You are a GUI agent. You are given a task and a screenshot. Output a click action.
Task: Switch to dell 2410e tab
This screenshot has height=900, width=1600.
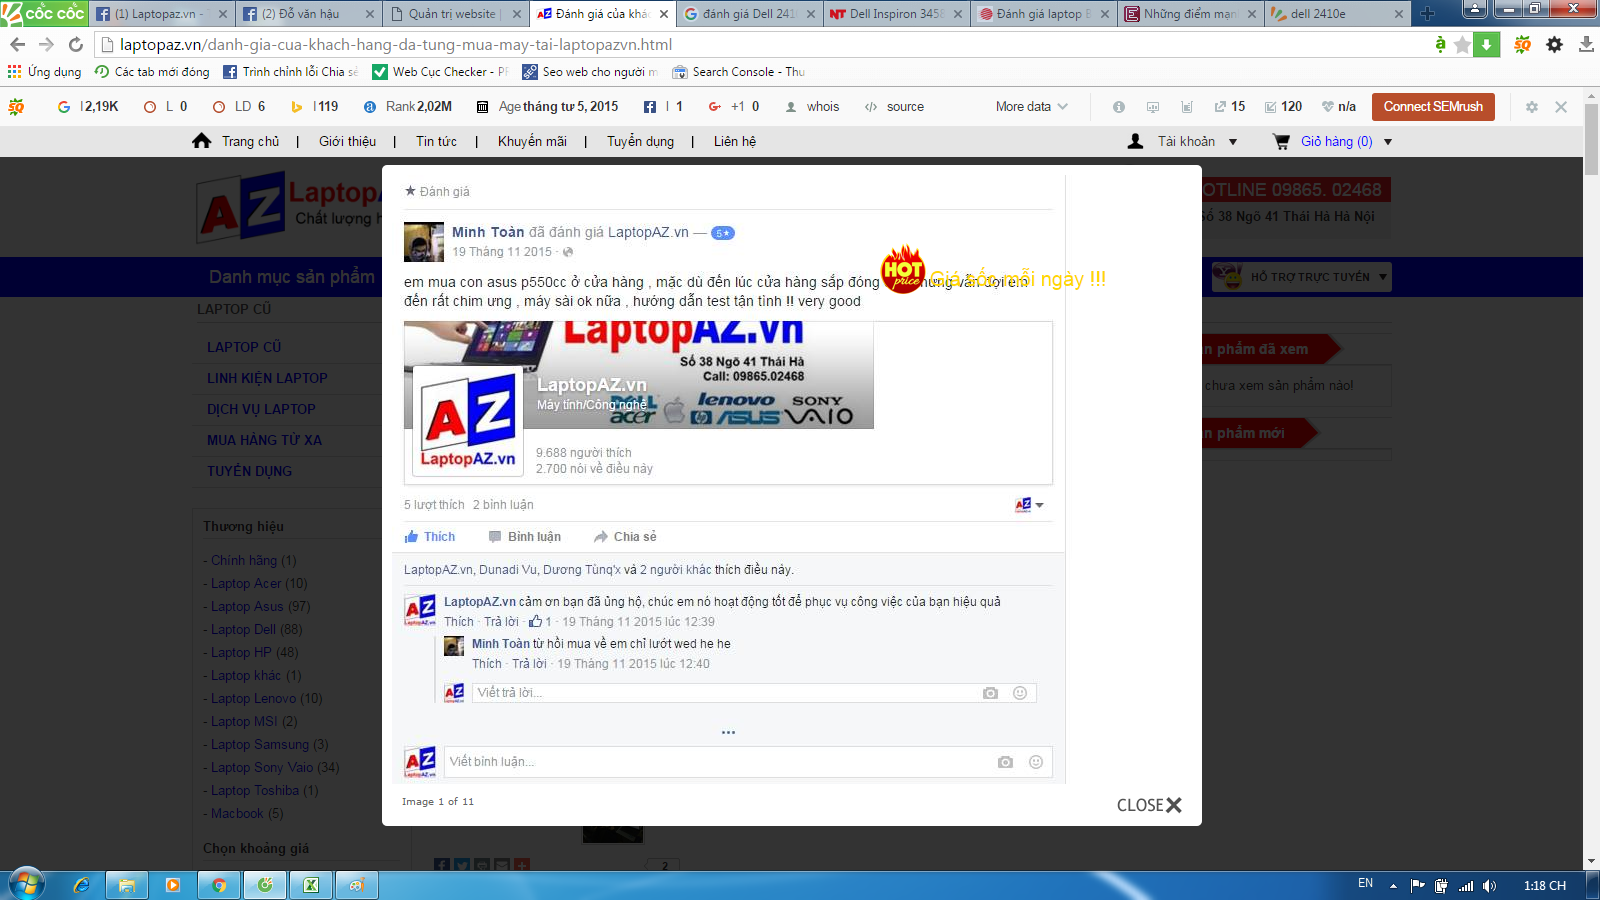[1336, 14]
